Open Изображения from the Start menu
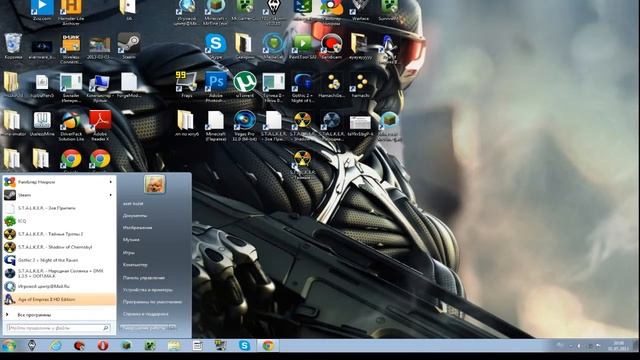This screenshot has height=360, width=640. 138,228
